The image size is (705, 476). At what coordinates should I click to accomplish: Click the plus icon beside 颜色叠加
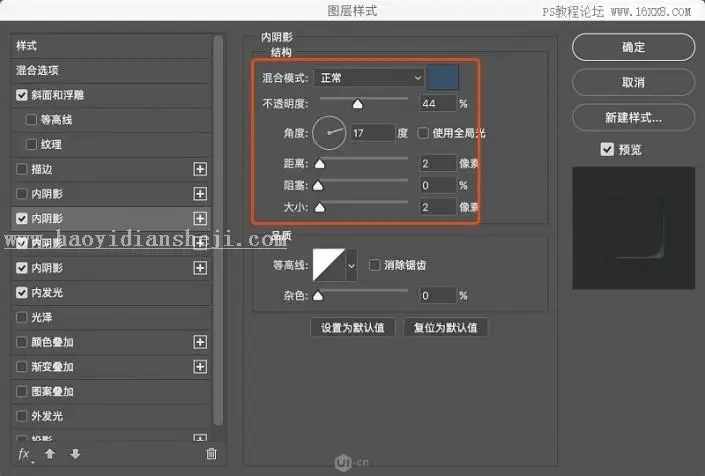point(200,342)
